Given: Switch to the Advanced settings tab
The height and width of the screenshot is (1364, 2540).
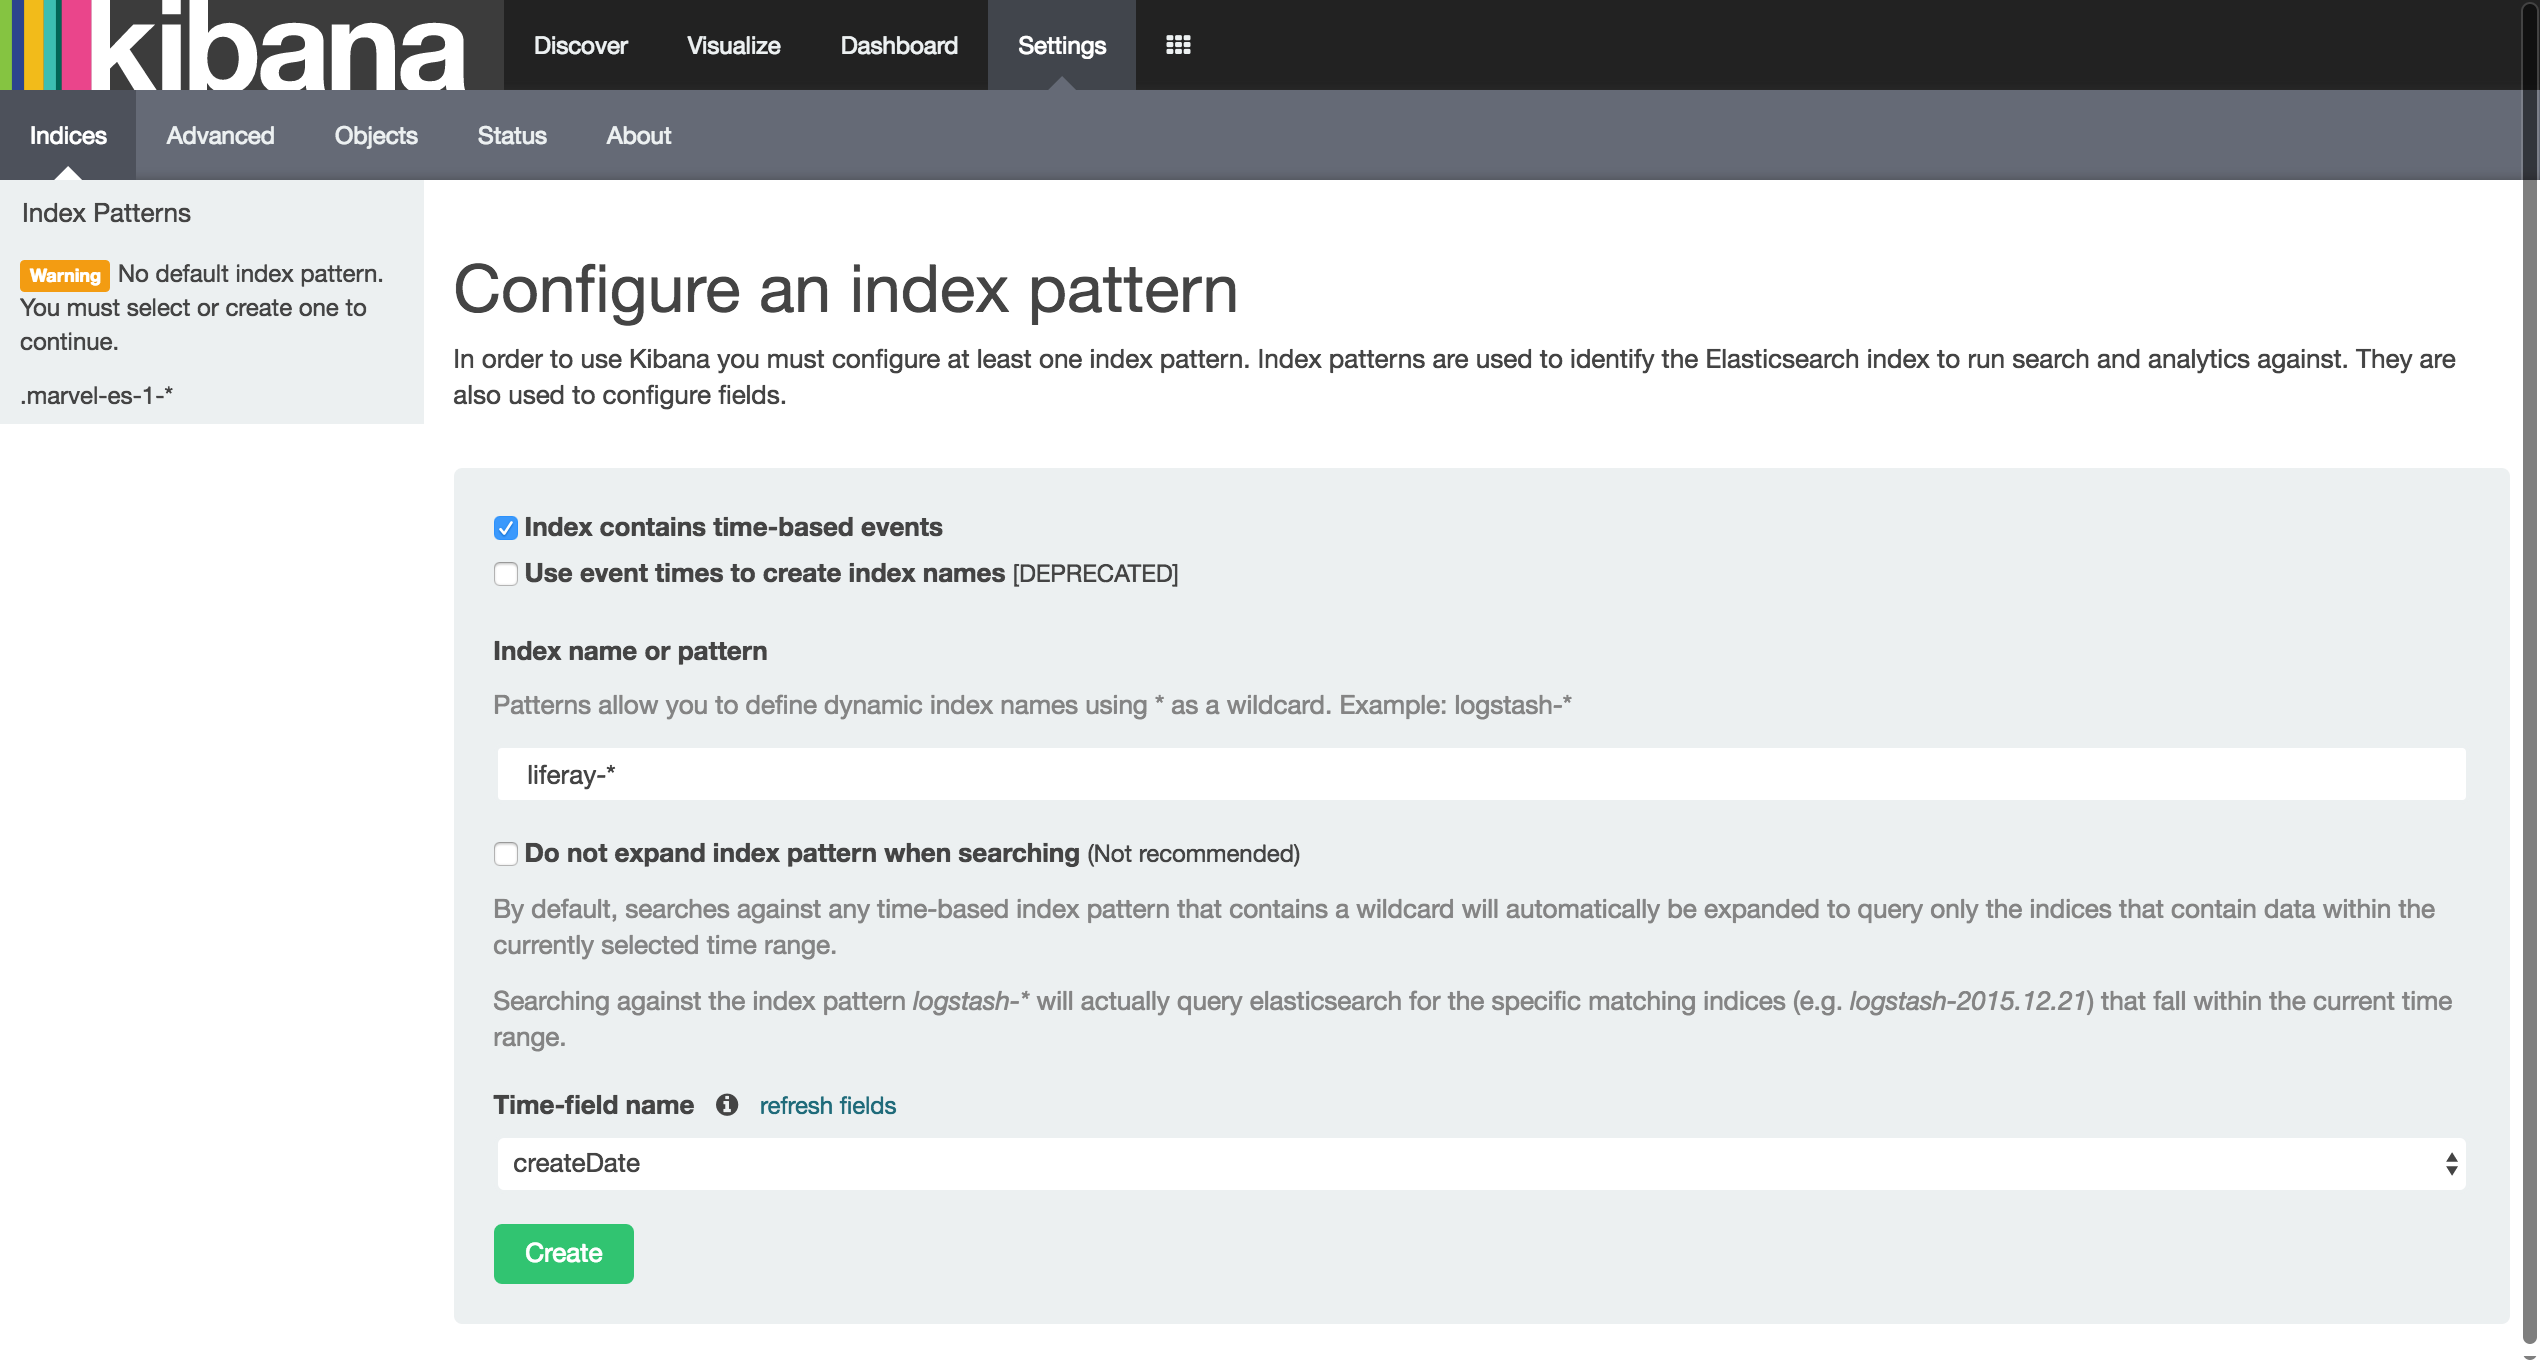Looking at the screenshot, I should 220,134.
